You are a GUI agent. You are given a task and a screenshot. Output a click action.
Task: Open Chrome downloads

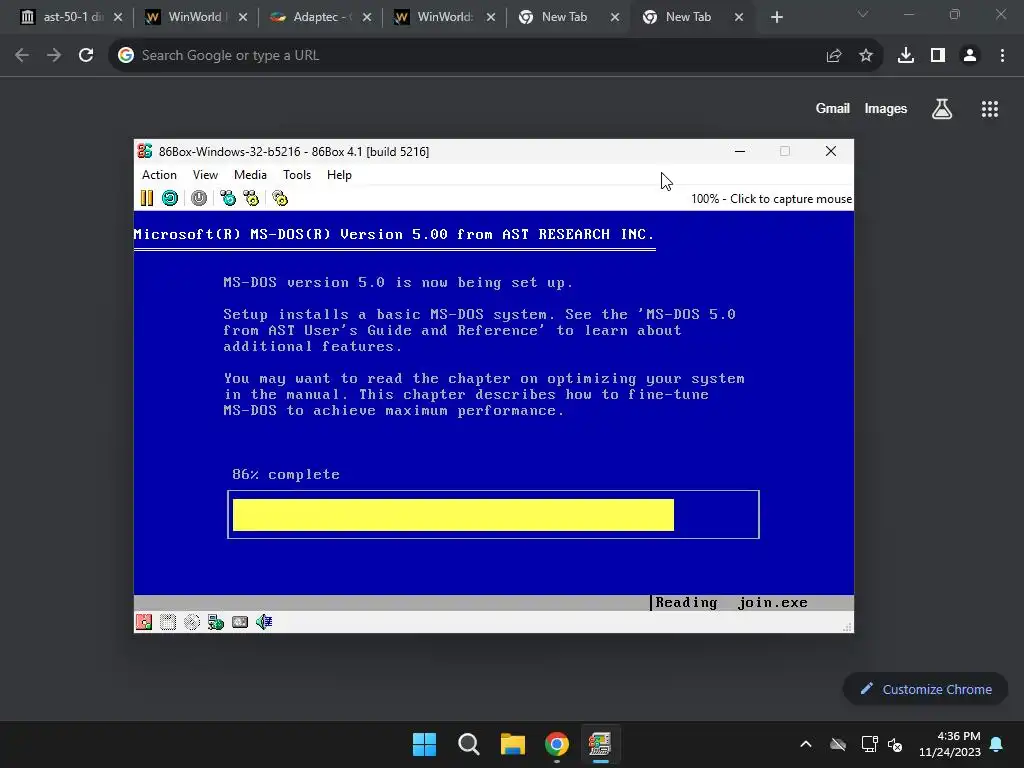tap(906, 56)
